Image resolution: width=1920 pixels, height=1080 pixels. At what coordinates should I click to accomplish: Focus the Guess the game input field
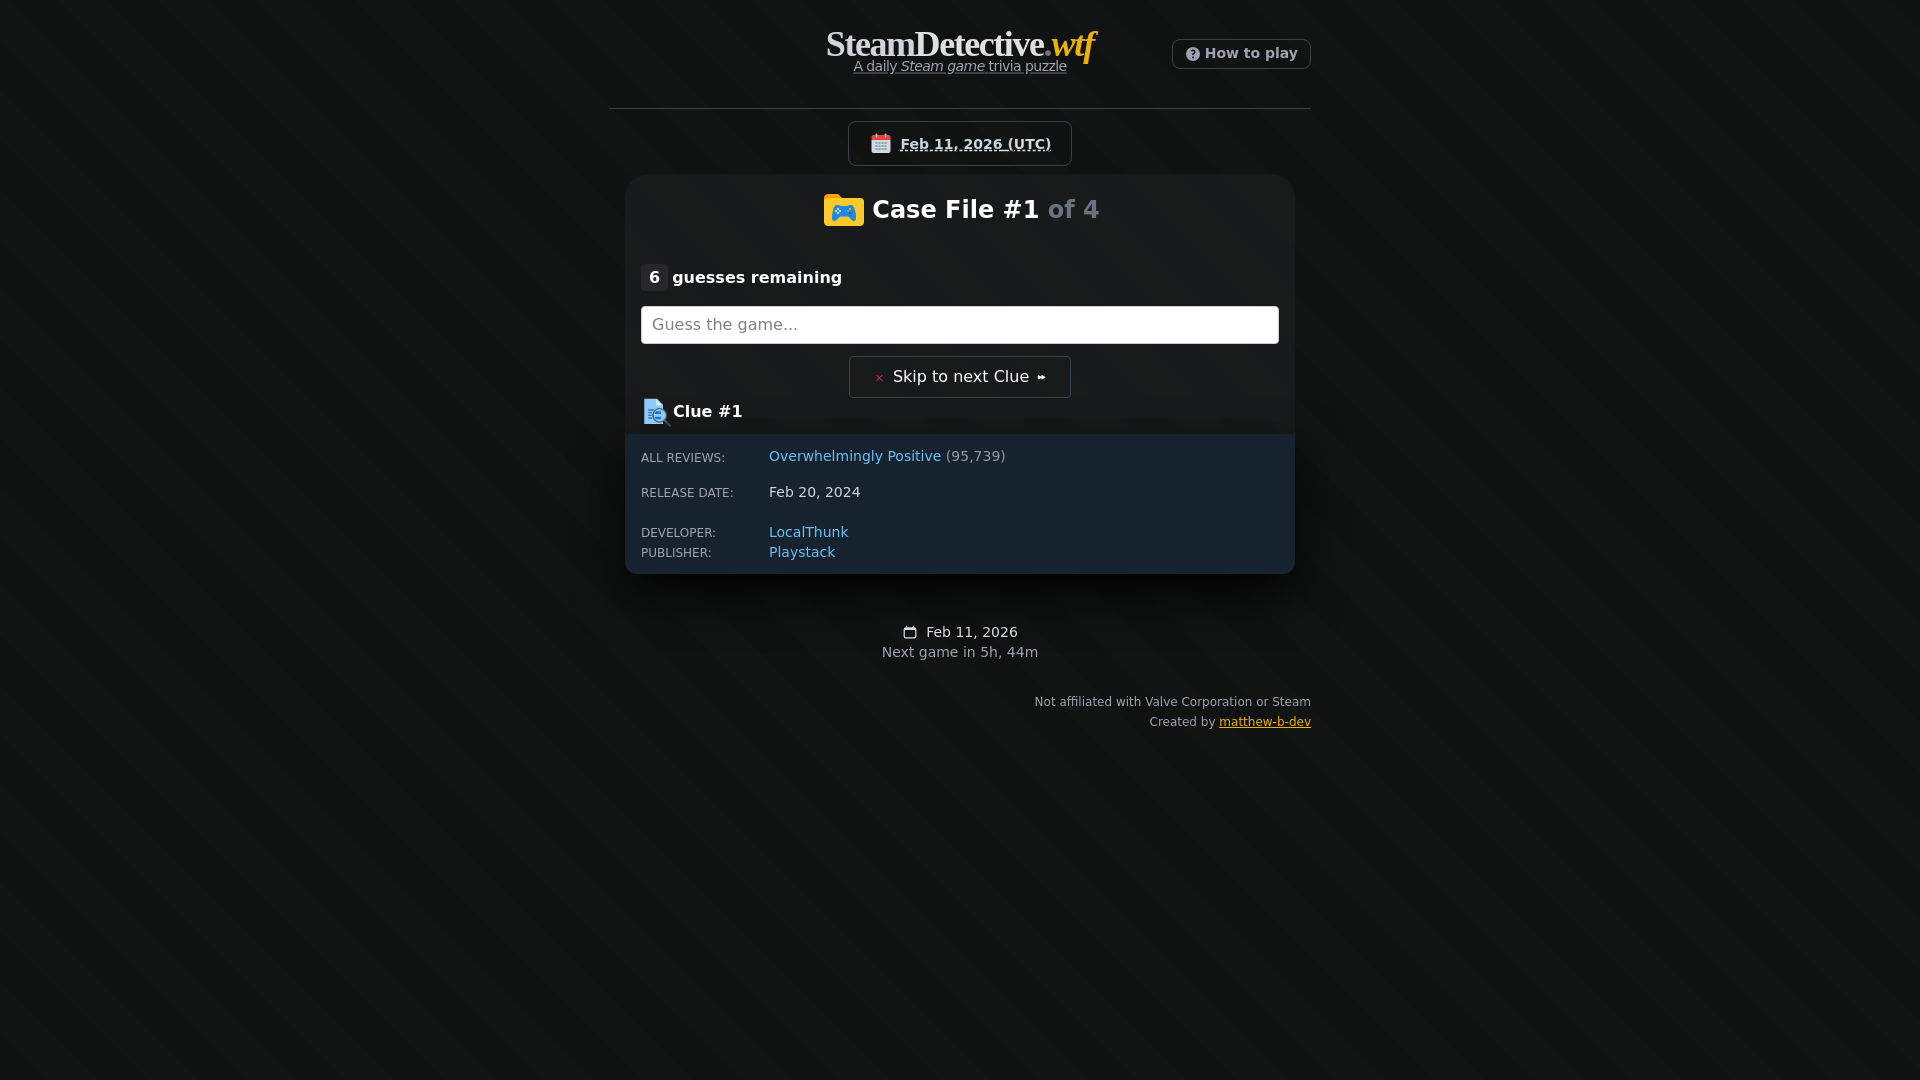[960, 325]
